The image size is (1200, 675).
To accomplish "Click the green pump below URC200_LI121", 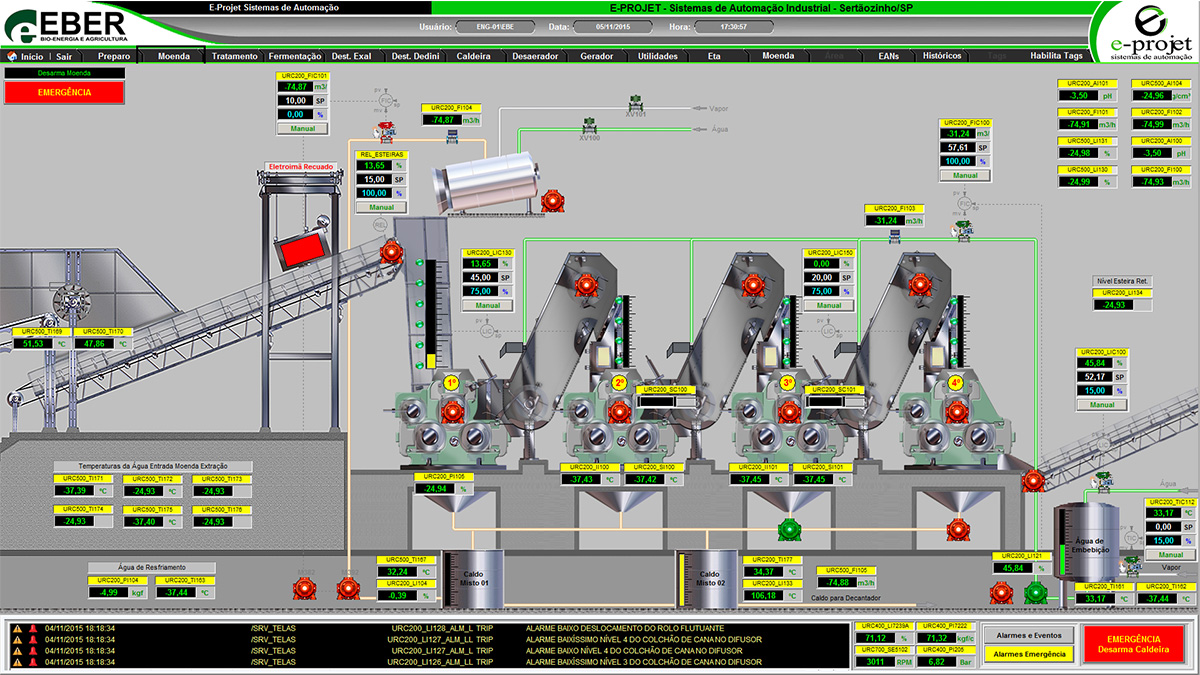I will click(x=1034, y=594).
